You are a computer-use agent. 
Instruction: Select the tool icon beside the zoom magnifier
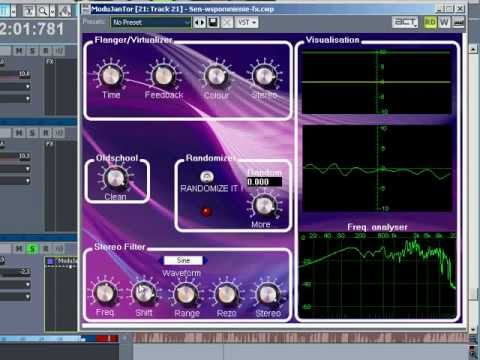[x=29, y=11]
